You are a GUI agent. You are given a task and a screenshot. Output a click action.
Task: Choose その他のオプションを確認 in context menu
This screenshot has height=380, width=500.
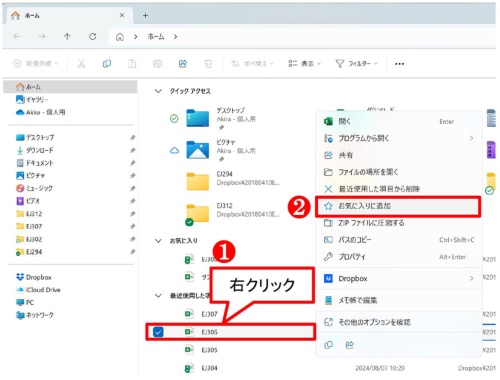399,322
